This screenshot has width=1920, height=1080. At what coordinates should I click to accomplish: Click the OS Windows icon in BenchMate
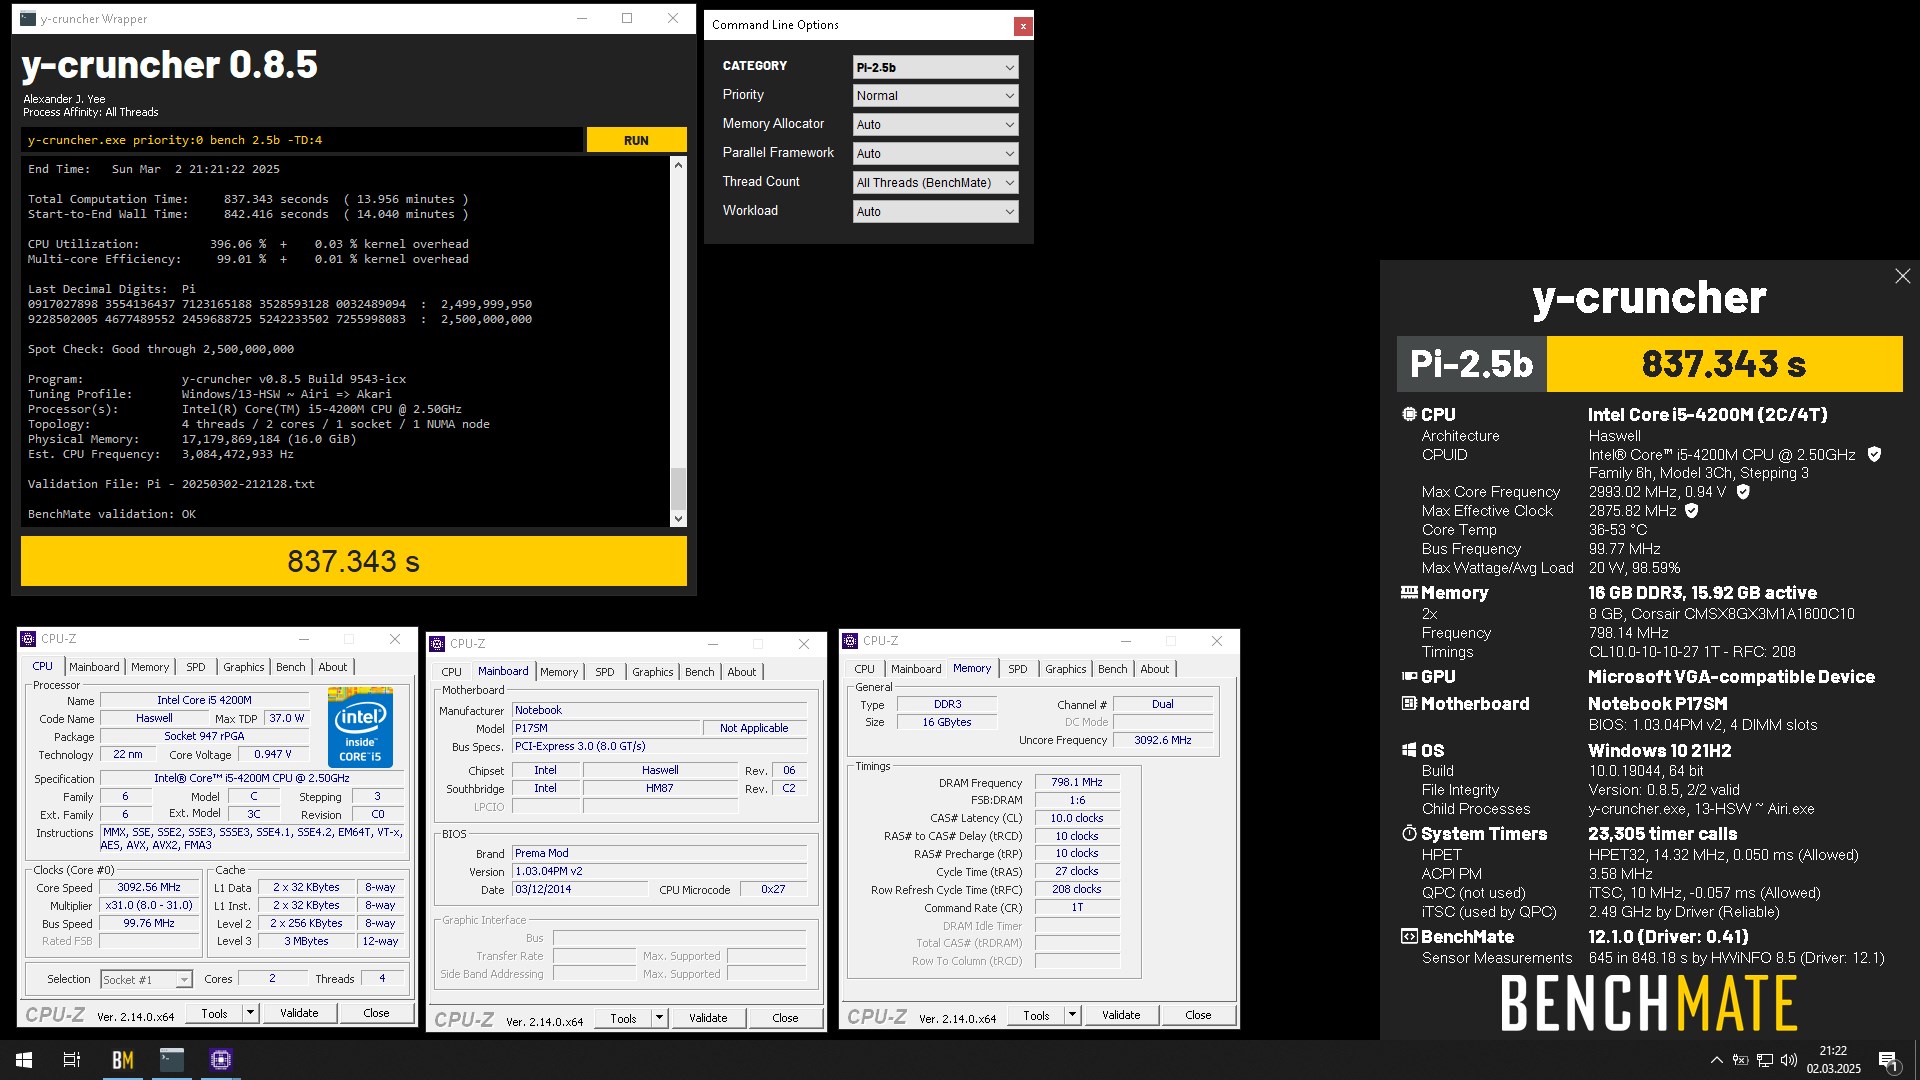pos(1409,750)
